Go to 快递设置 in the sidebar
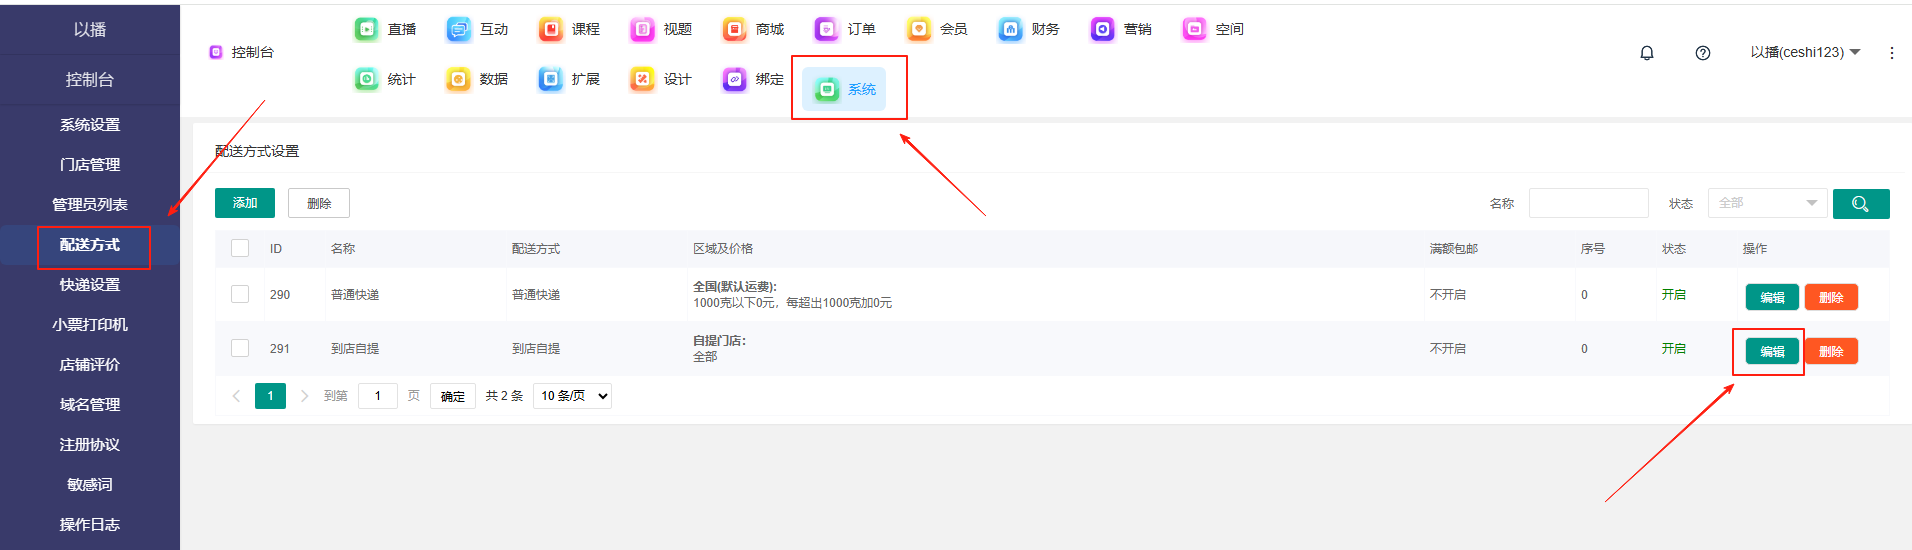Image resolution: width=1912 pixels, height=550 pixels. [x=90, y=285]
